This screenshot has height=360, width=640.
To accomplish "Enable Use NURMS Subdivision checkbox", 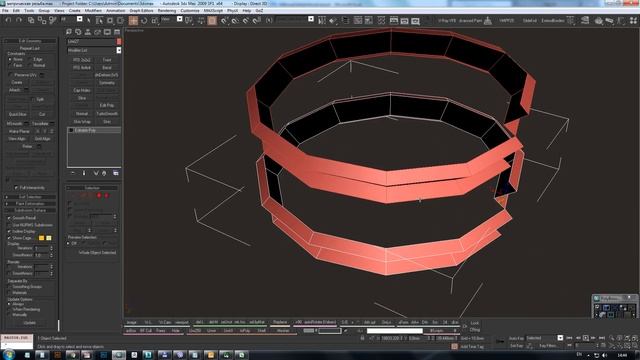I will (x=9, y=225).
